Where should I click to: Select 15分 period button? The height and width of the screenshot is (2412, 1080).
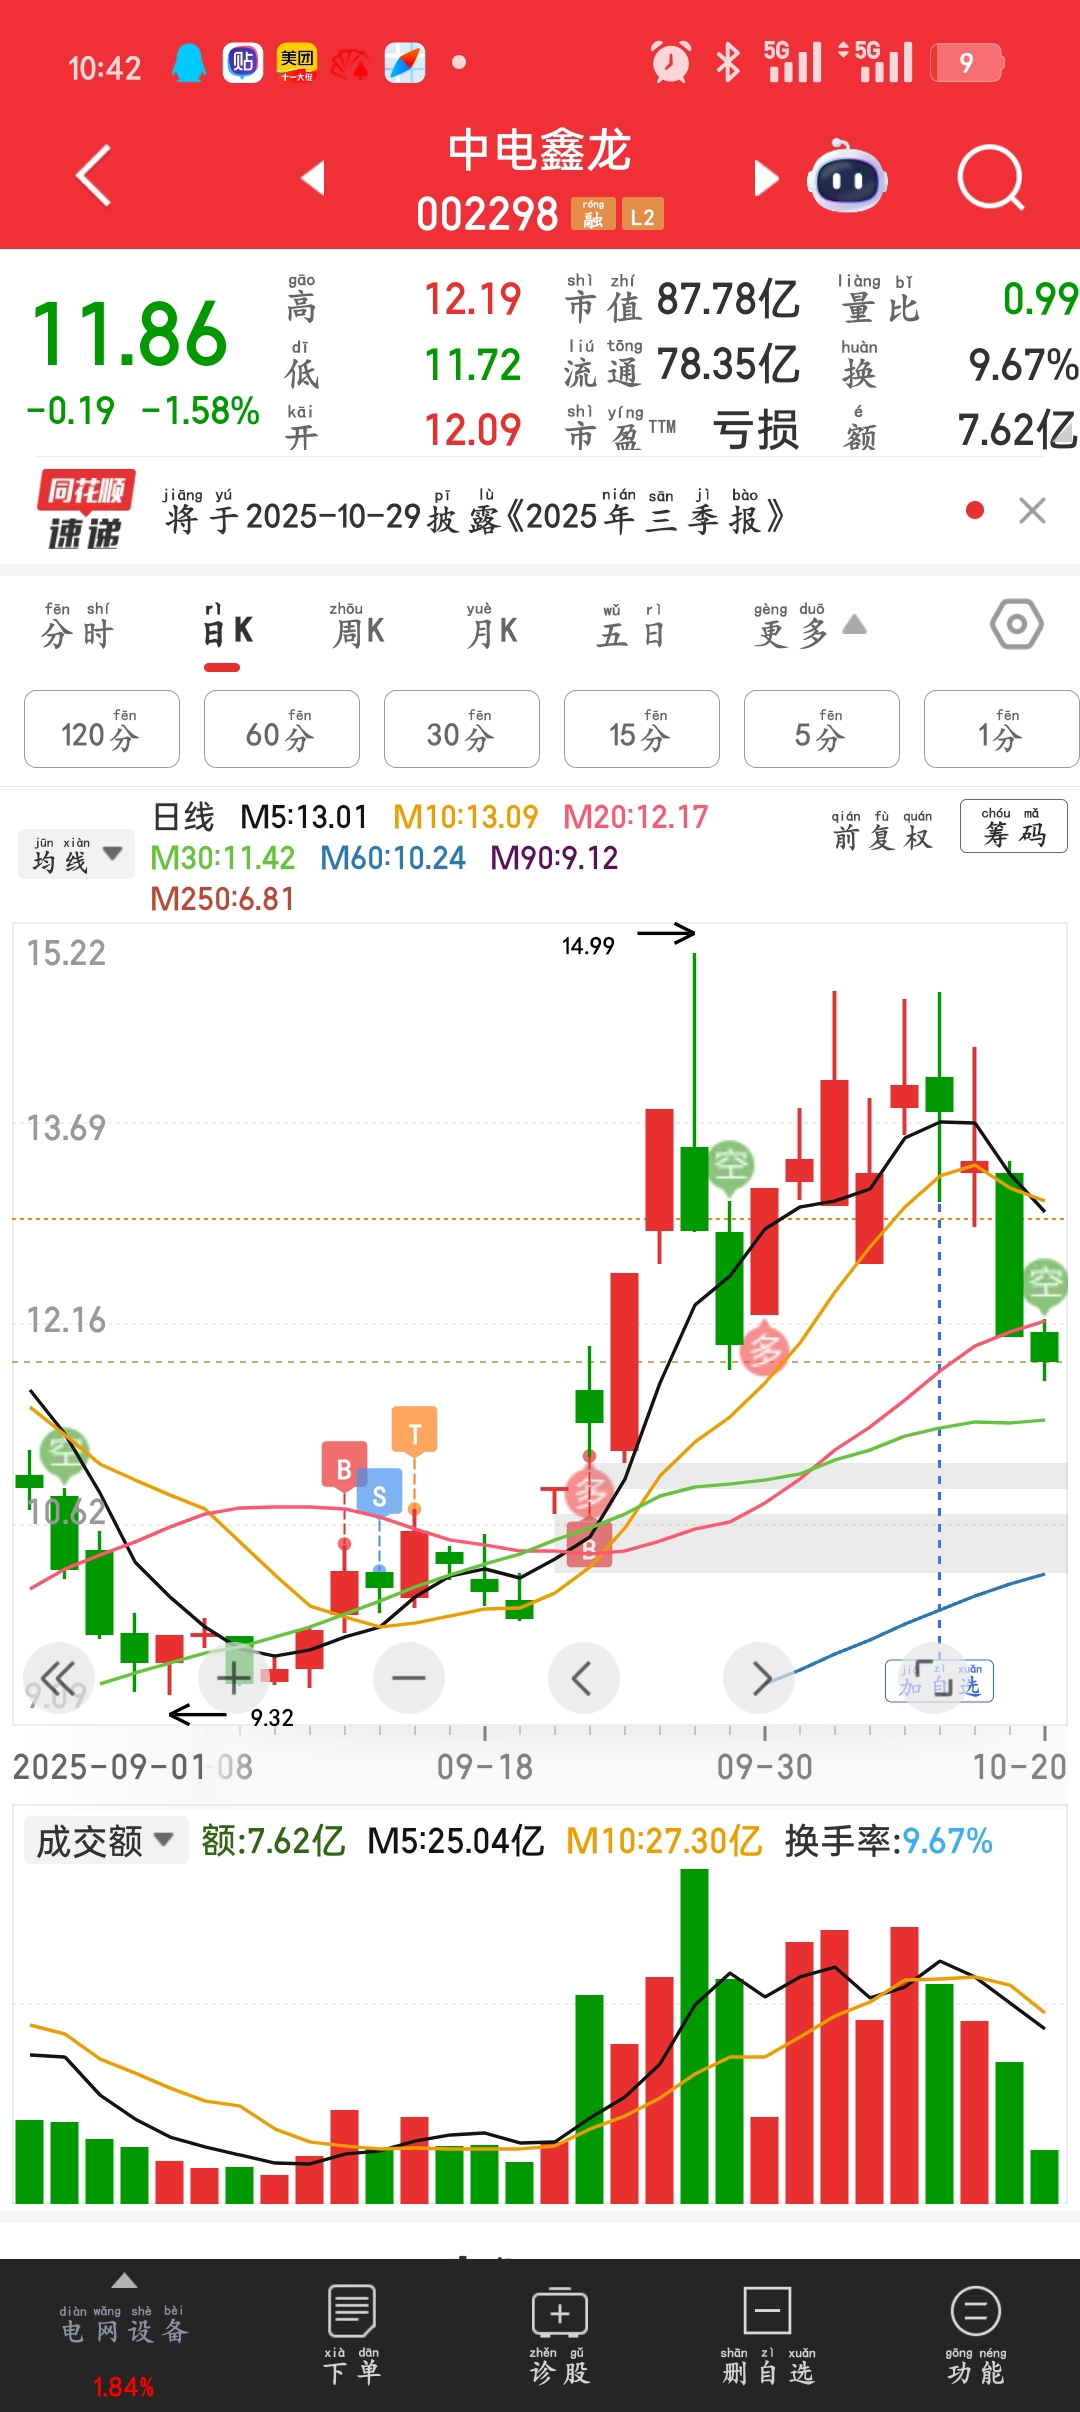(642, 729)
